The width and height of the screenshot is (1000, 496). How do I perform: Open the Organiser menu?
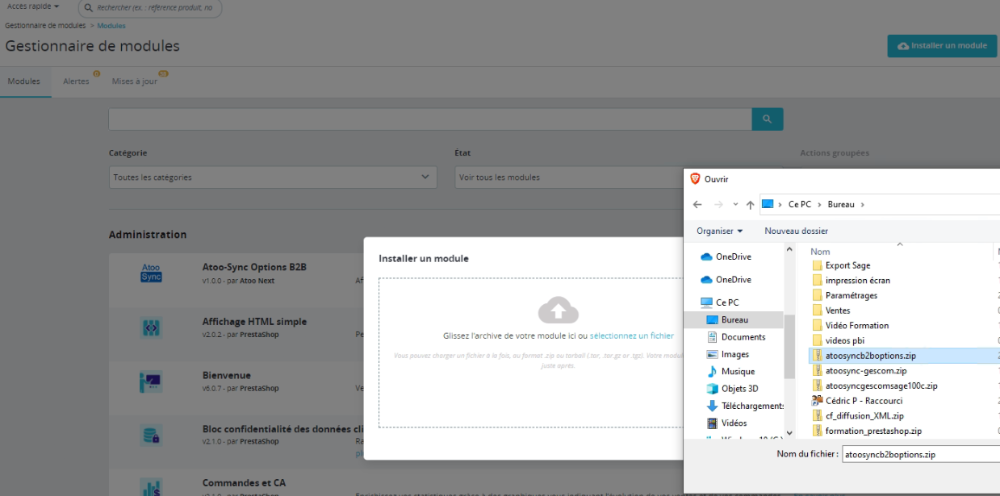[719, 231]
